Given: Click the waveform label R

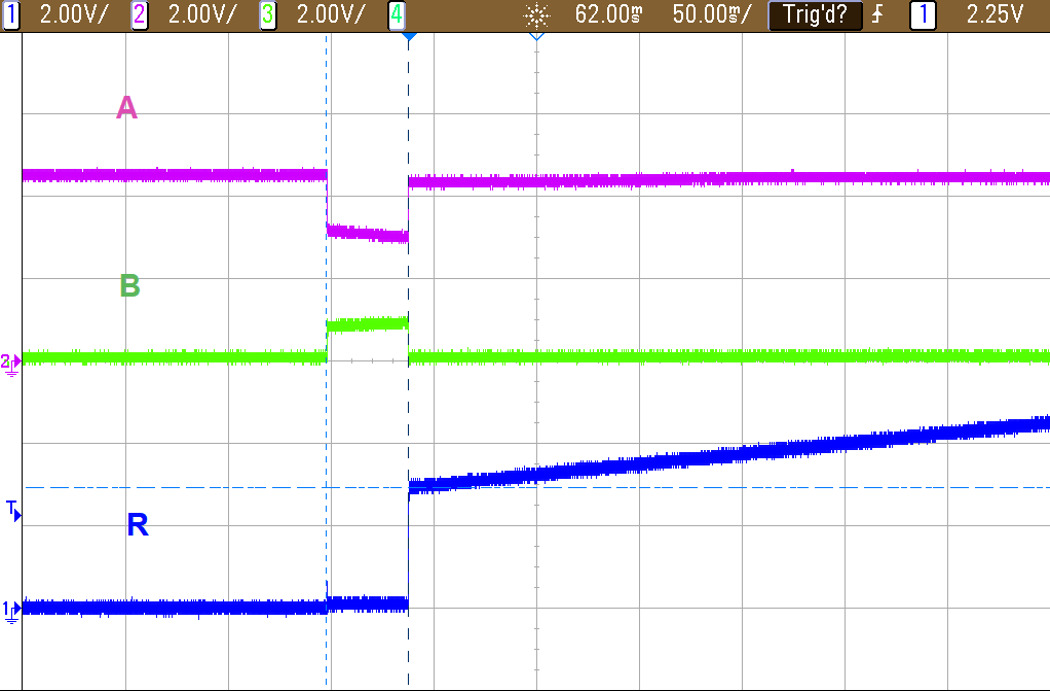Looking at the screenshot, I should pyautogui.click(x=138, y=524).
